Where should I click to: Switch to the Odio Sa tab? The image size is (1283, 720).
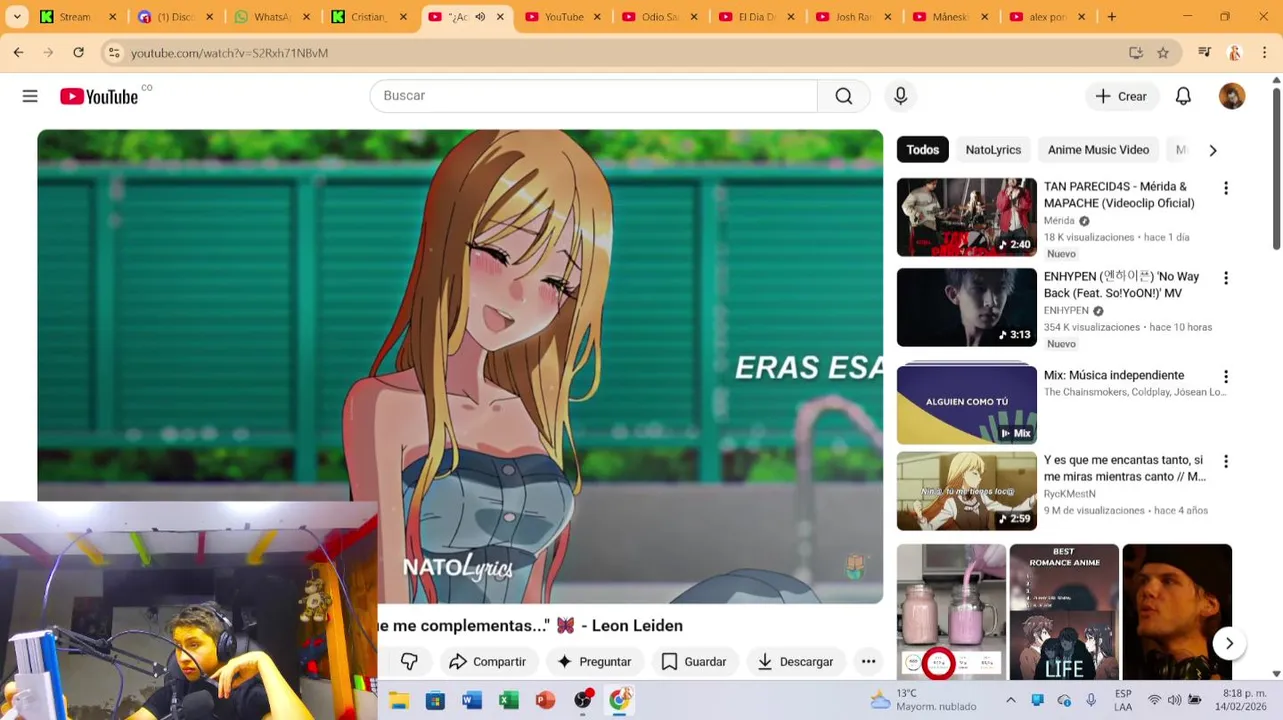tap(658, 17)
